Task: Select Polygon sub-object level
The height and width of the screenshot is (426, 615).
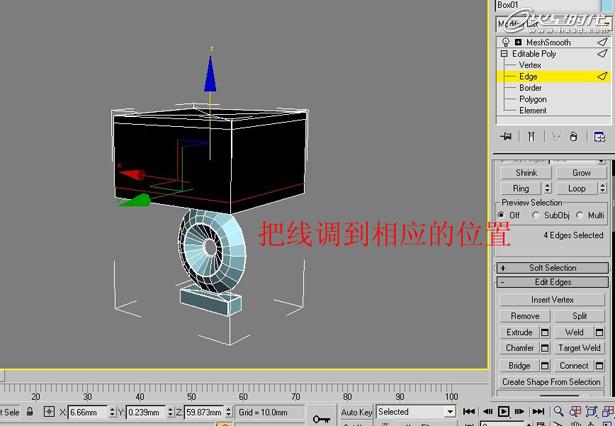Action: coord(532,99)
